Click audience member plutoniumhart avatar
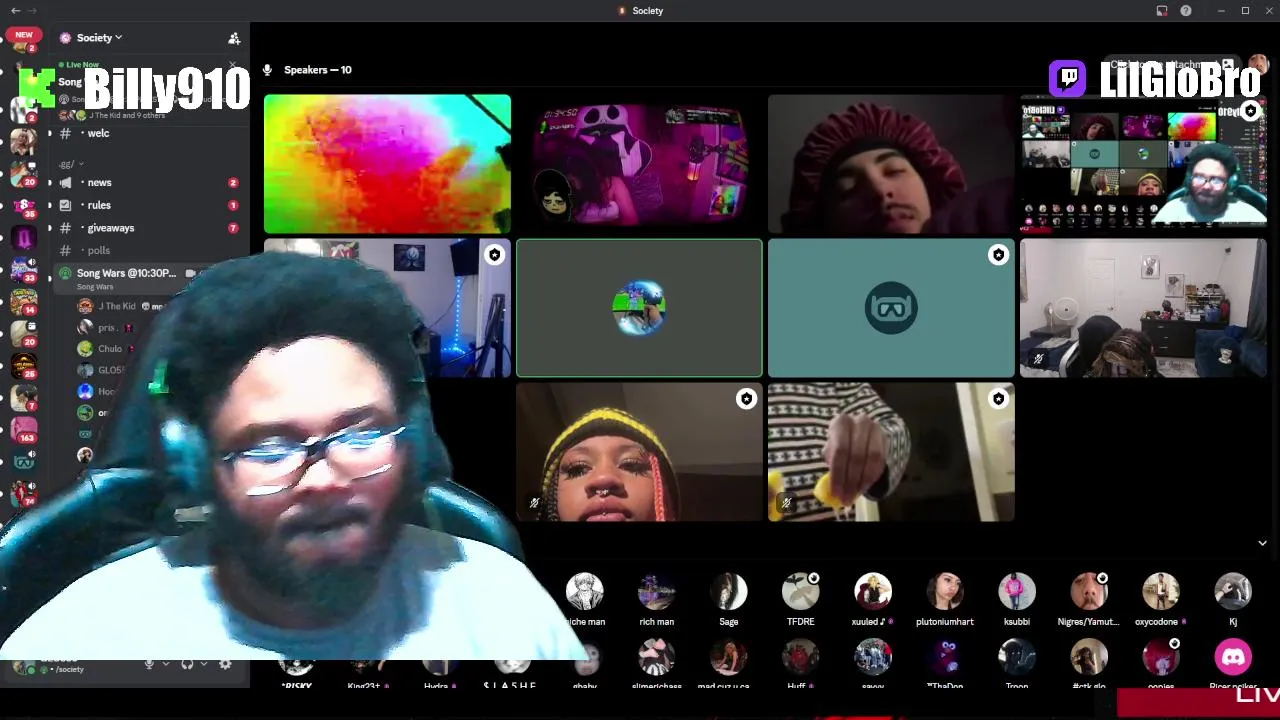The height and width of the screenshot is (720, 1280). point(945,592)
